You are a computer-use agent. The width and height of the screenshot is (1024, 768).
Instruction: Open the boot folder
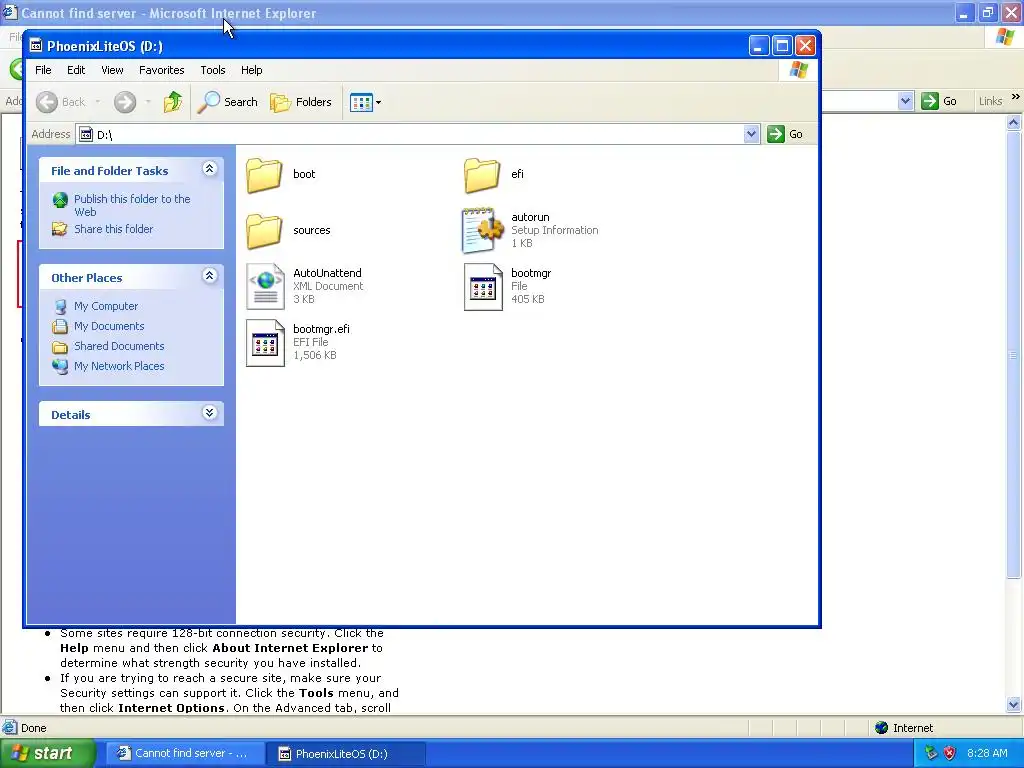click(264, 175)
